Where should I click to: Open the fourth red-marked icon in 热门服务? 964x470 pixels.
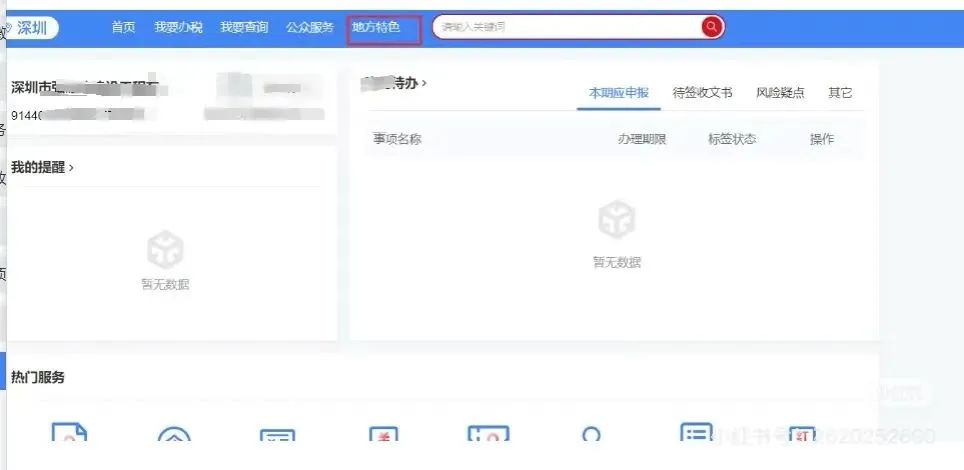(x=384, y=438)
